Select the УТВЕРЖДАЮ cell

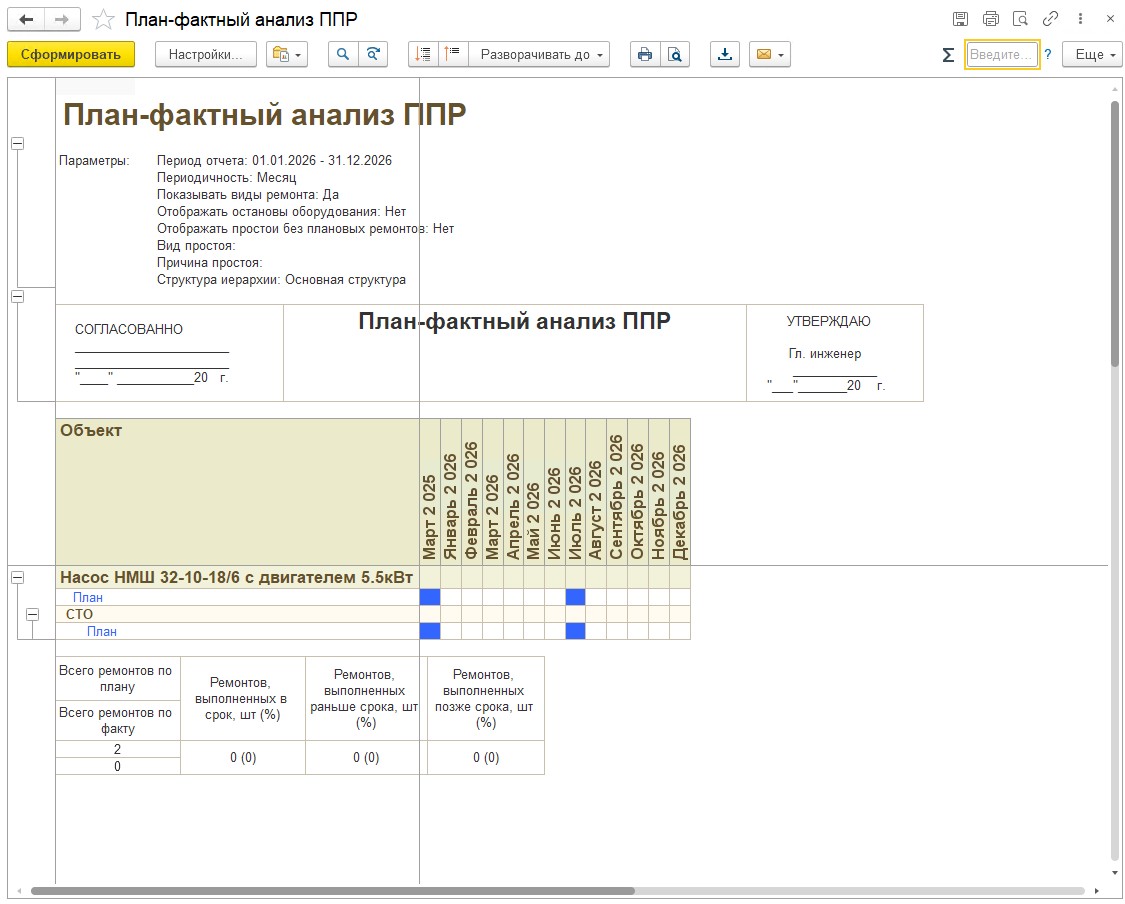click(828, 321)
